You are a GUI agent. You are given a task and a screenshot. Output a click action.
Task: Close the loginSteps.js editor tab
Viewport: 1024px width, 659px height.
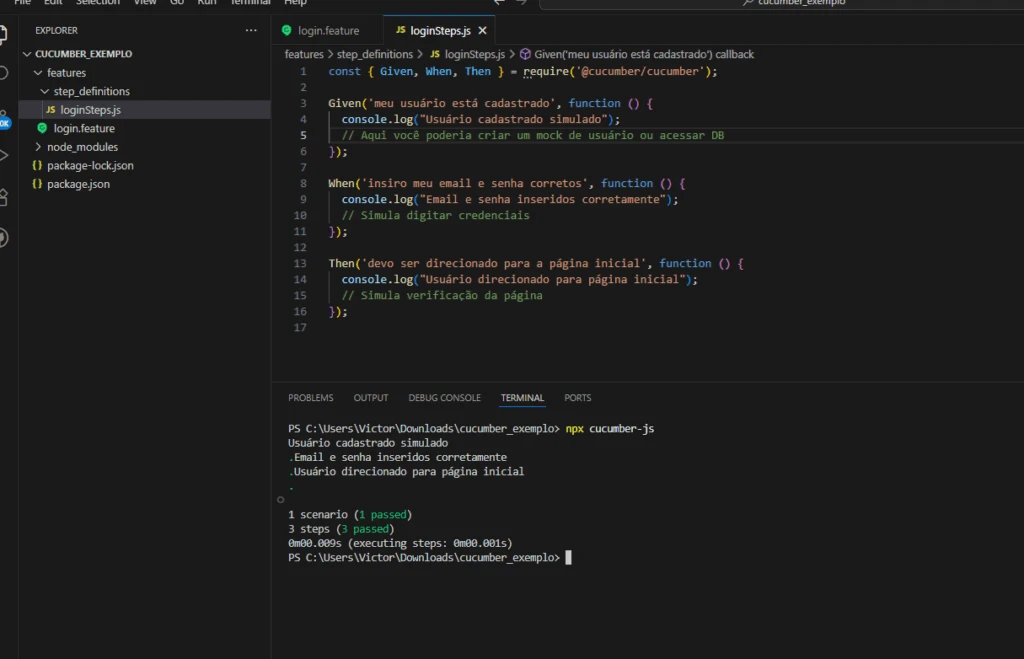(482, 31)
